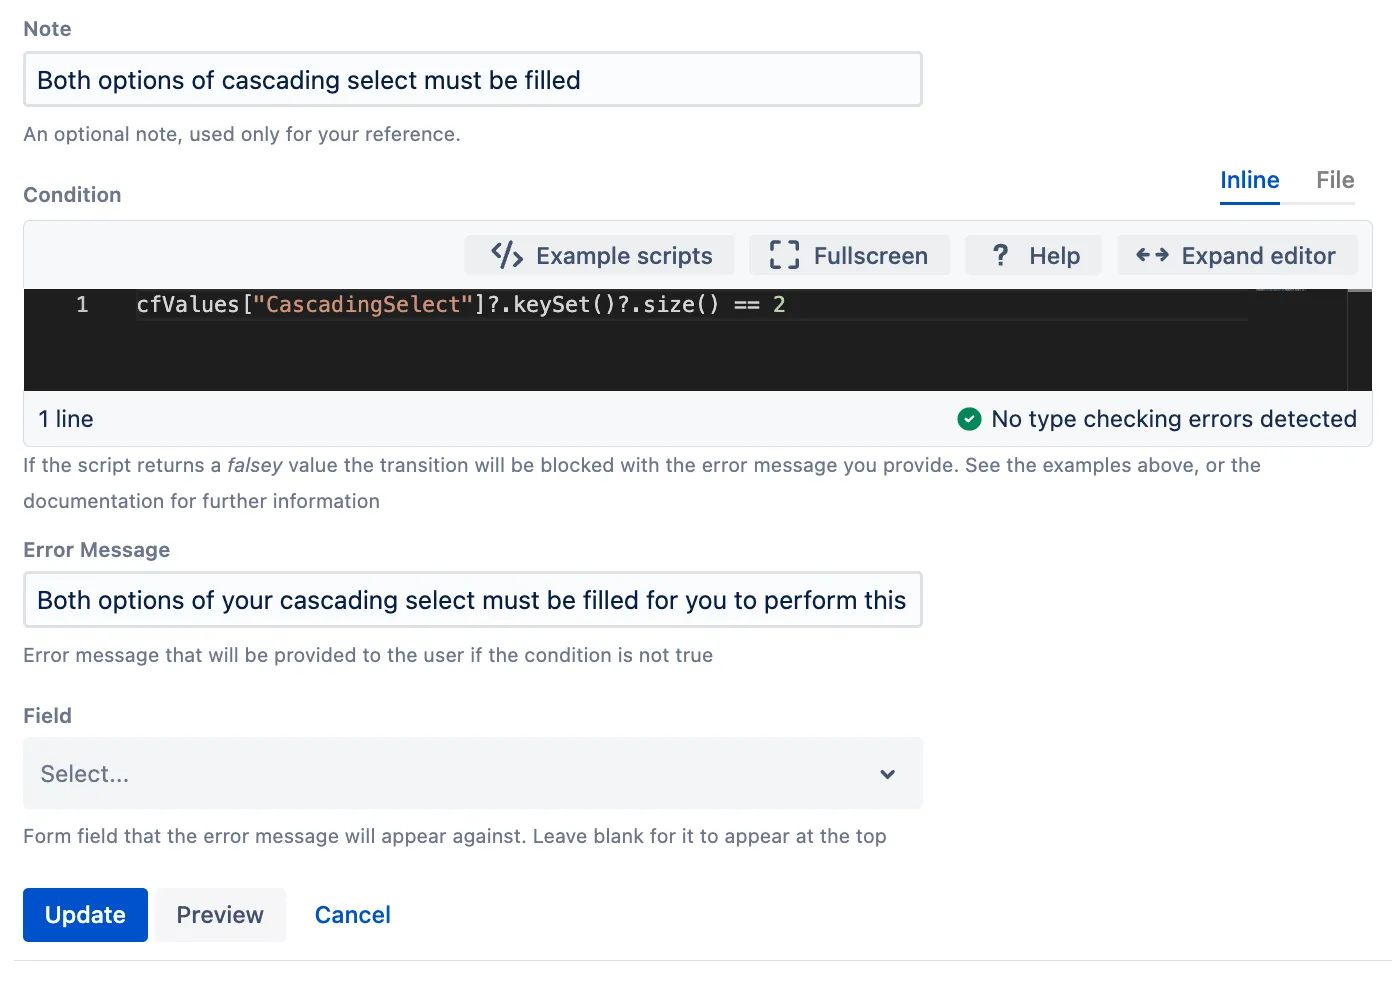The image size is (1392, 1002).
Task: Click the Error Message label
Action: (x=97, y=550)
